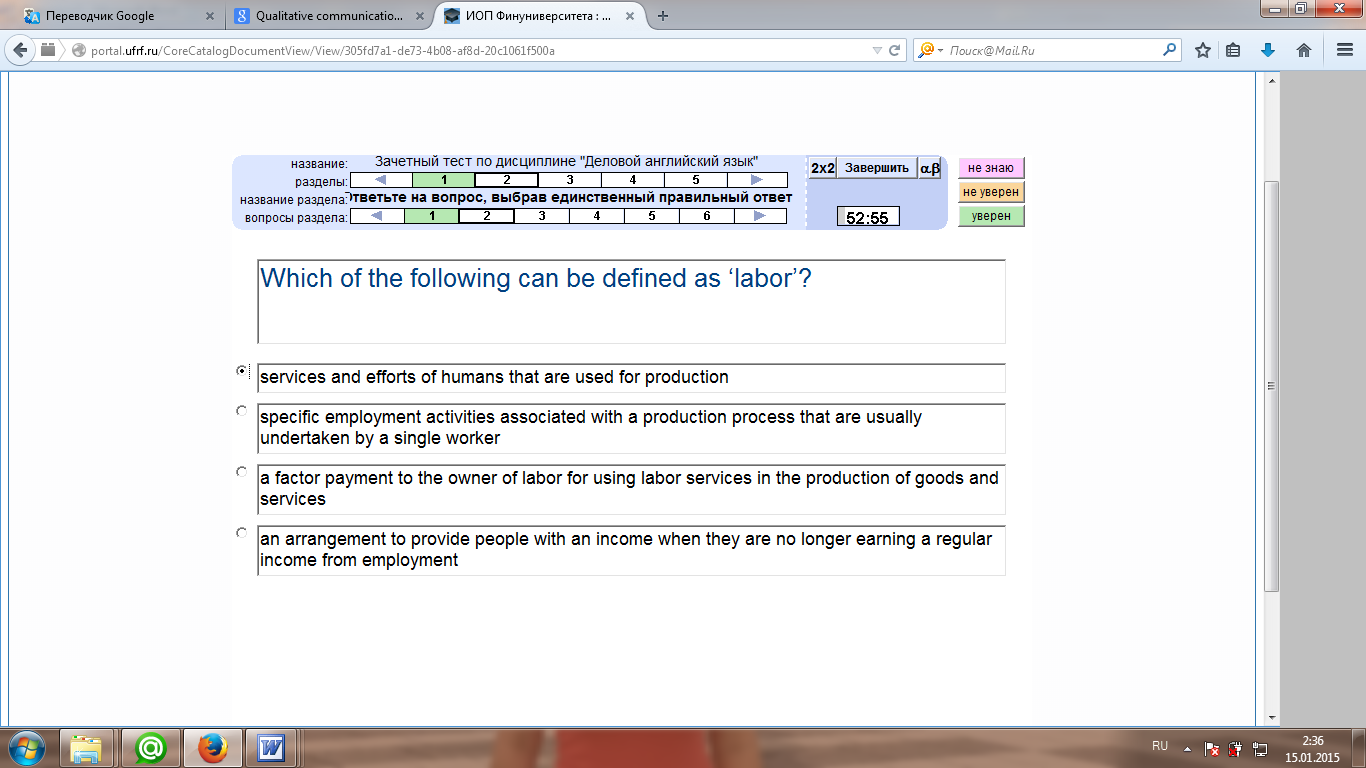This screenshot has height=768, width=1366.
Task: Click the scrollbar down arrow
Action: coord(1272,718)
